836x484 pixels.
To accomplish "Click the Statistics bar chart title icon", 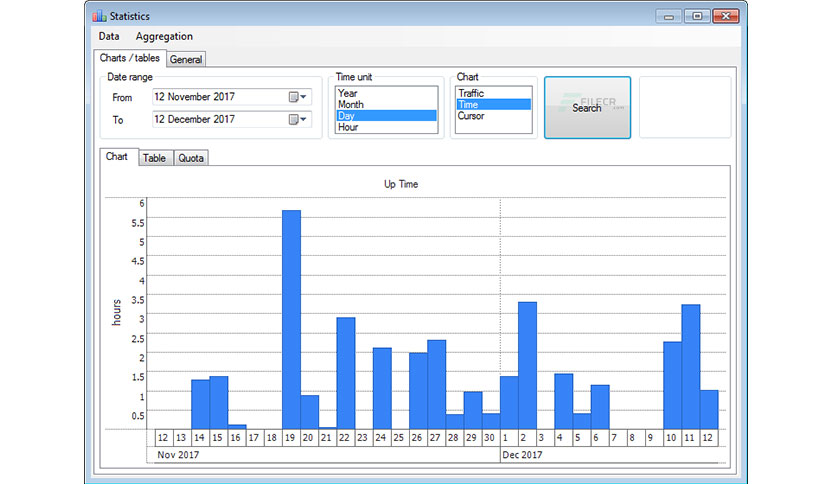I will click(x=99, y=16).
